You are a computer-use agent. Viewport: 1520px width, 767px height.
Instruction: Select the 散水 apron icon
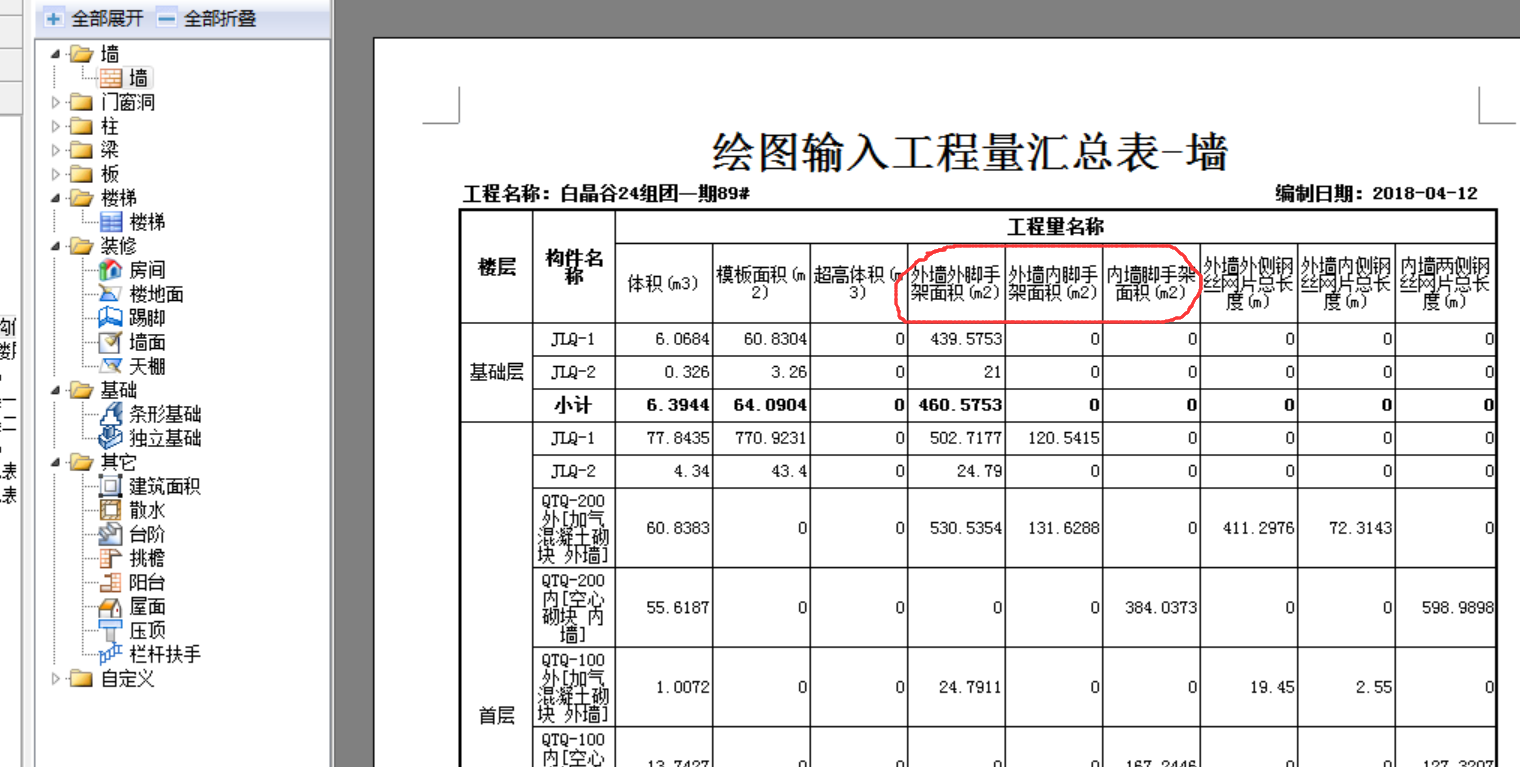coord(111,510)
